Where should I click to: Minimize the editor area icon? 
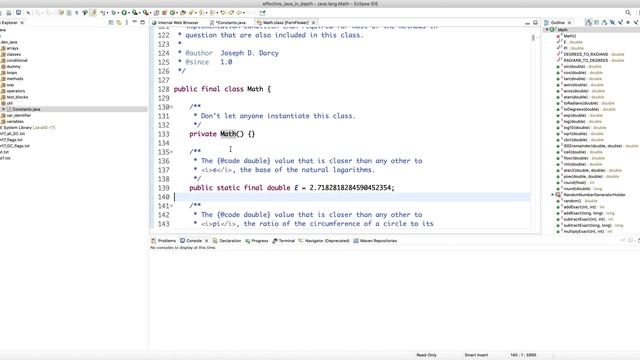pos(527,23)
